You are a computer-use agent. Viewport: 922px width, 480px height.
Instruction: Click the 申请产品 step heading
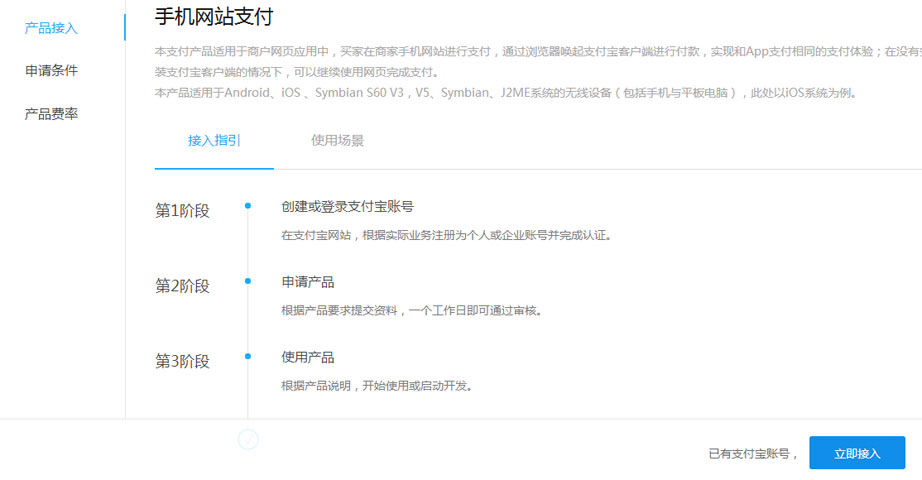(x=308, y=282)
